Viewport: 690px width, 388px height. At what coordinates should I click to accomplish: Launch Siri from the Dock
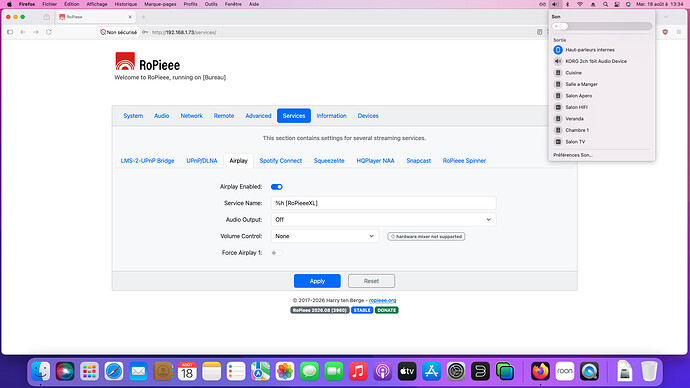coord(65,371)
